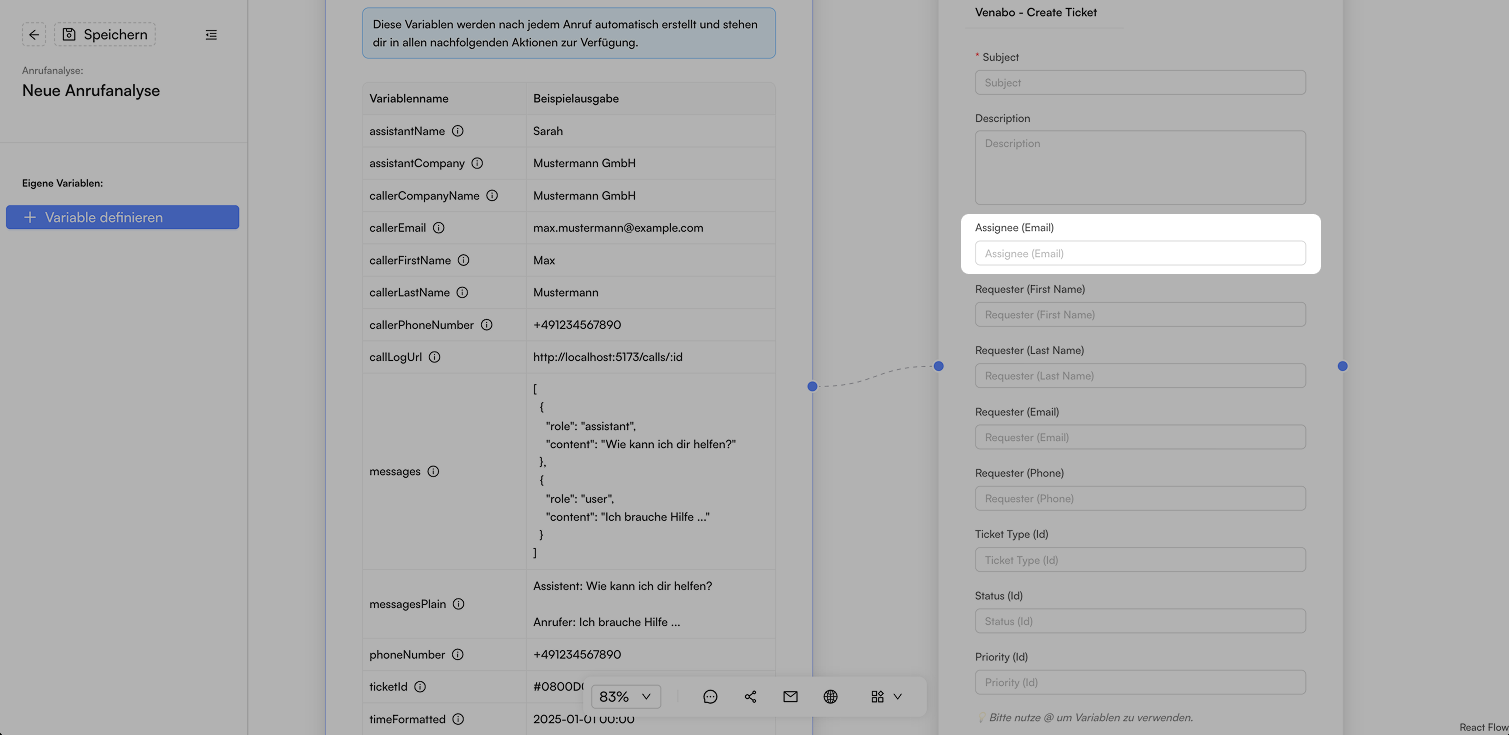Focus the Requester (Email) input field

[x=1140, y=437]
